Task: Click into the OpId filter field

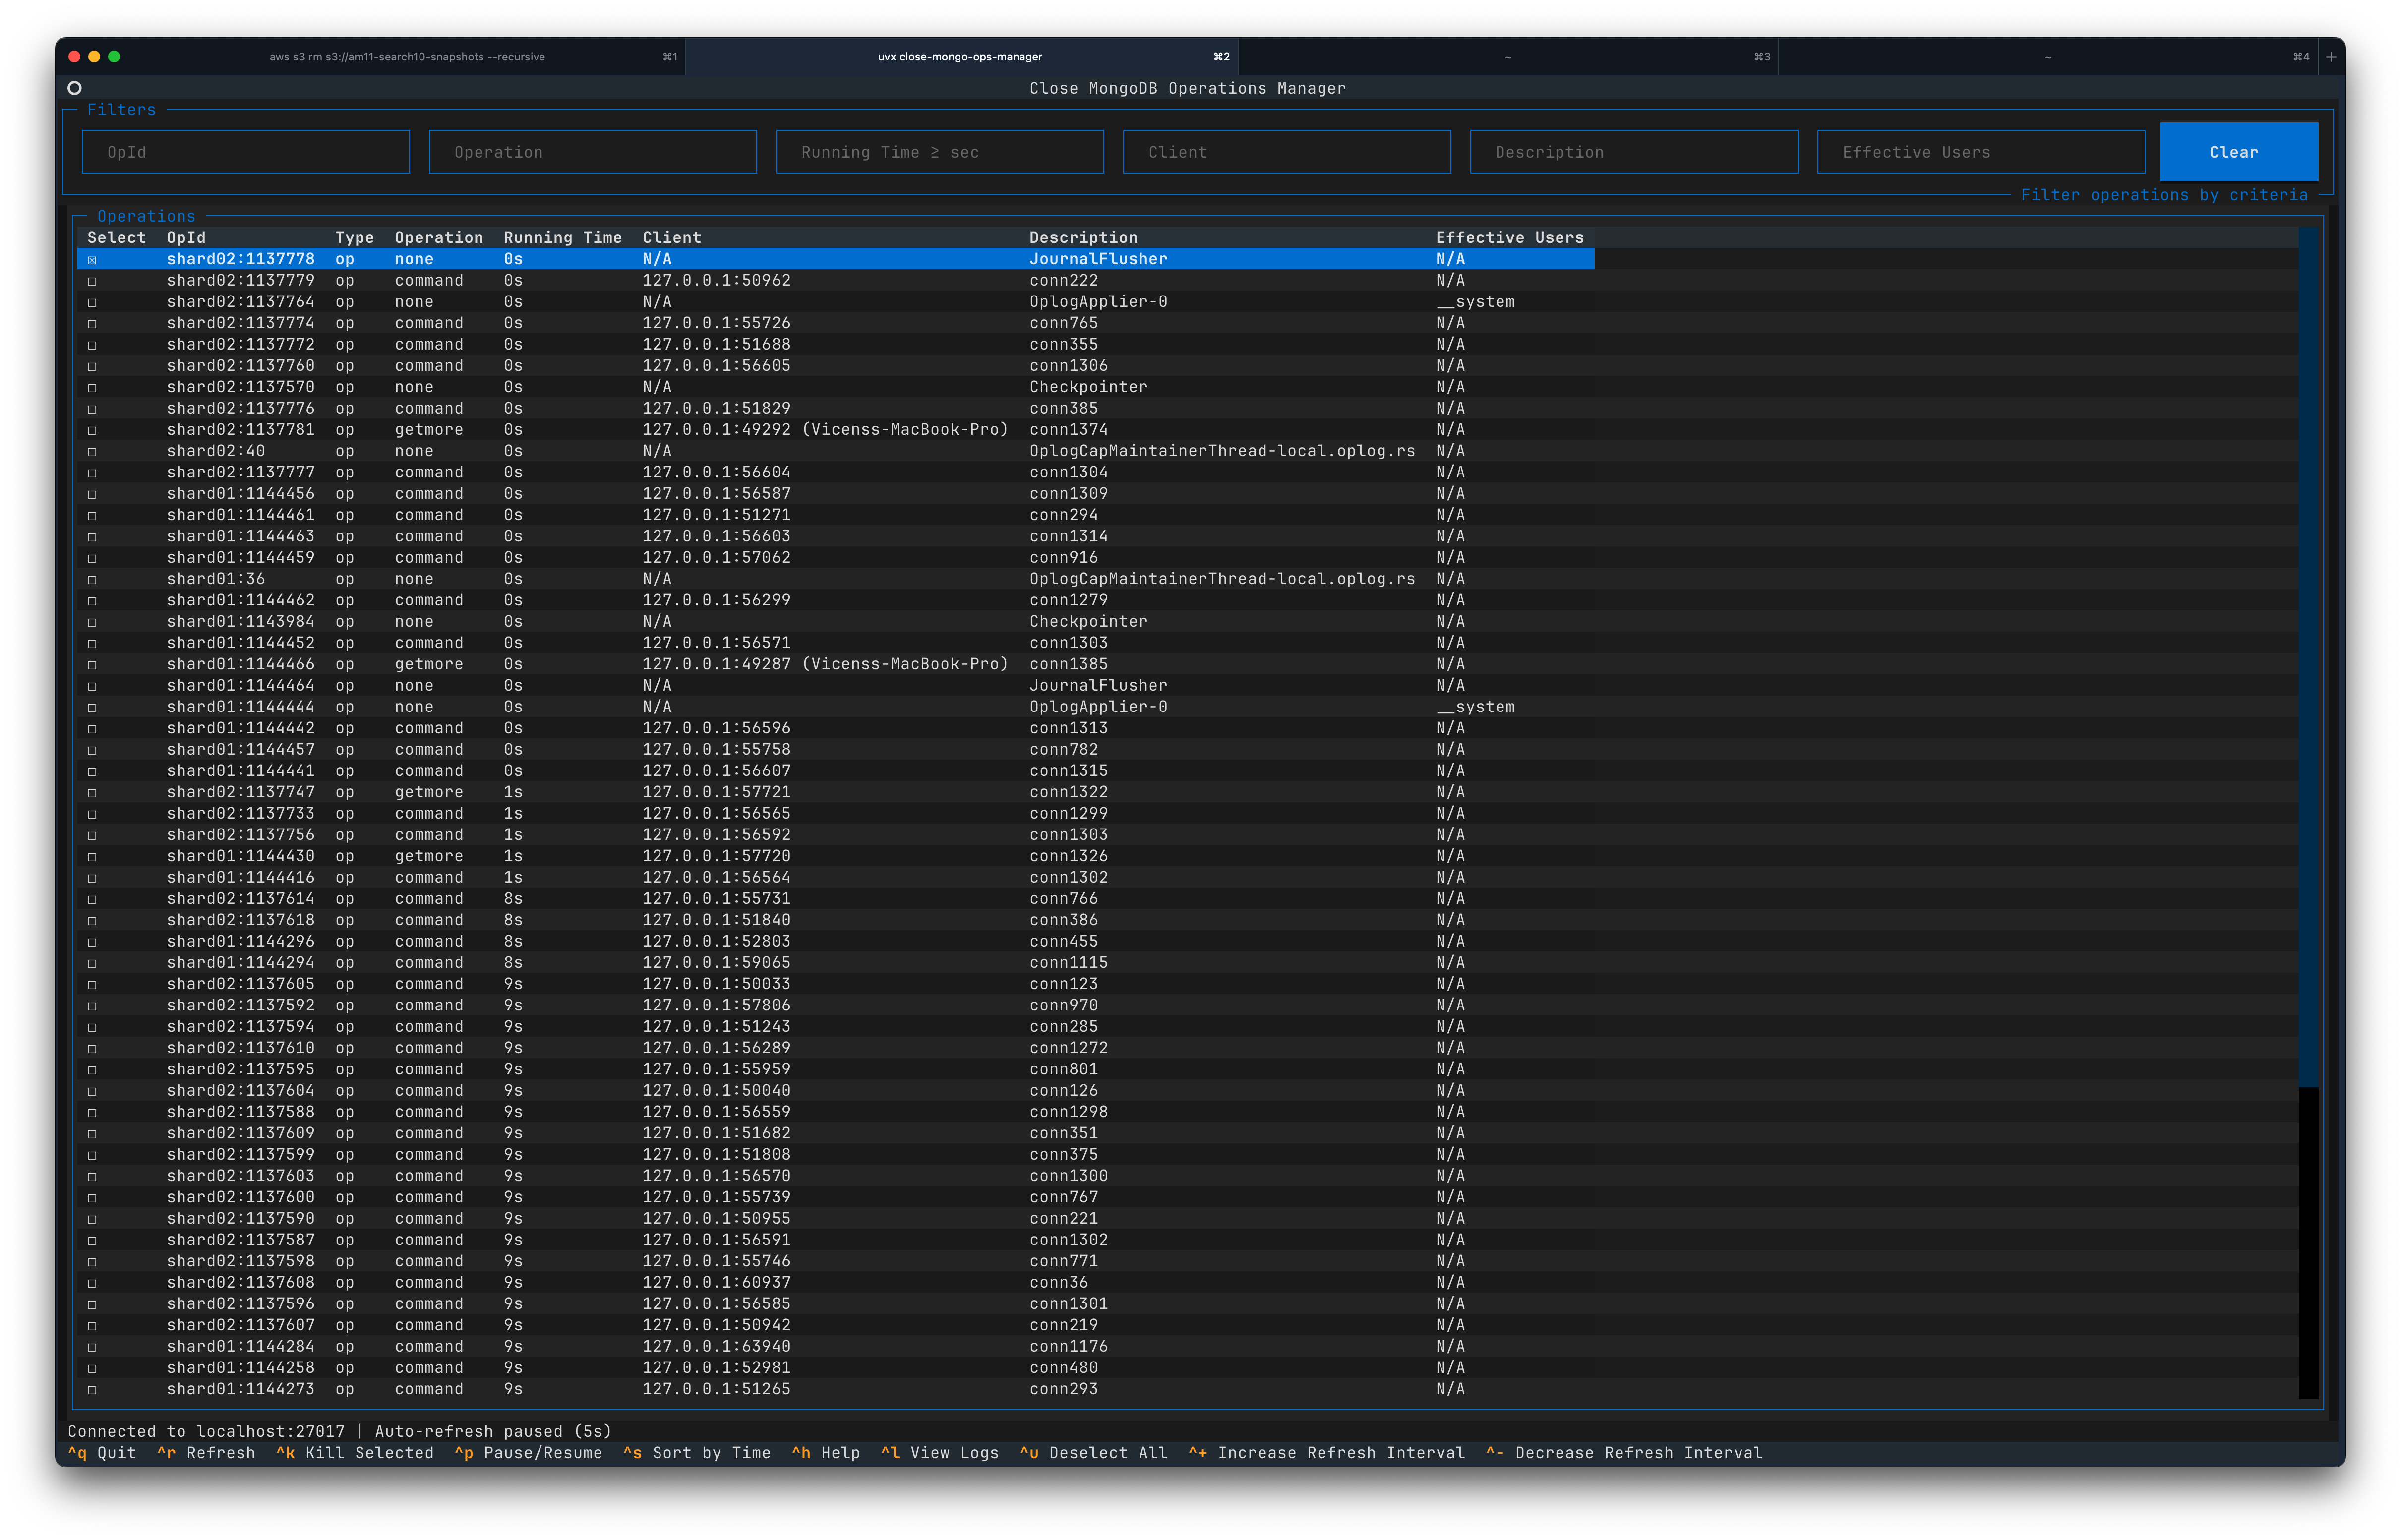Action: point(245,151)
